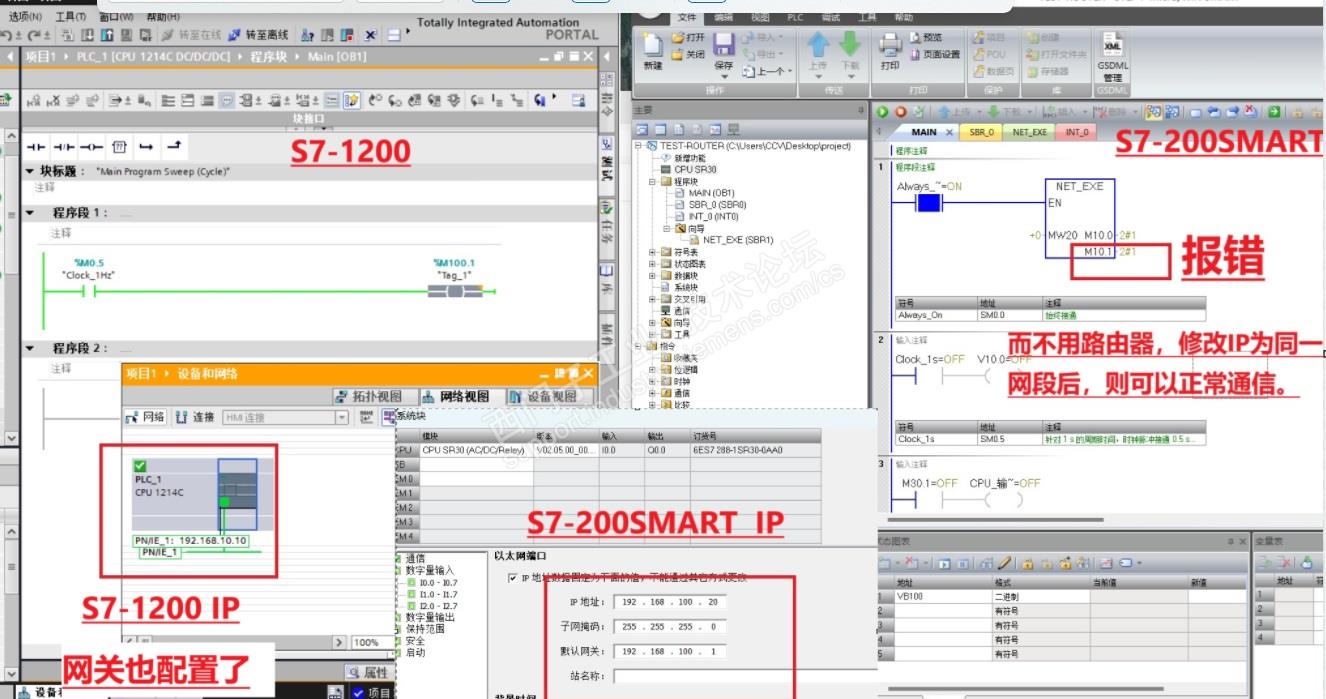Click the green download icon at the editor toolbar end
Viewport: 1326px width, 699px height.
click(x=1275, y=112)
